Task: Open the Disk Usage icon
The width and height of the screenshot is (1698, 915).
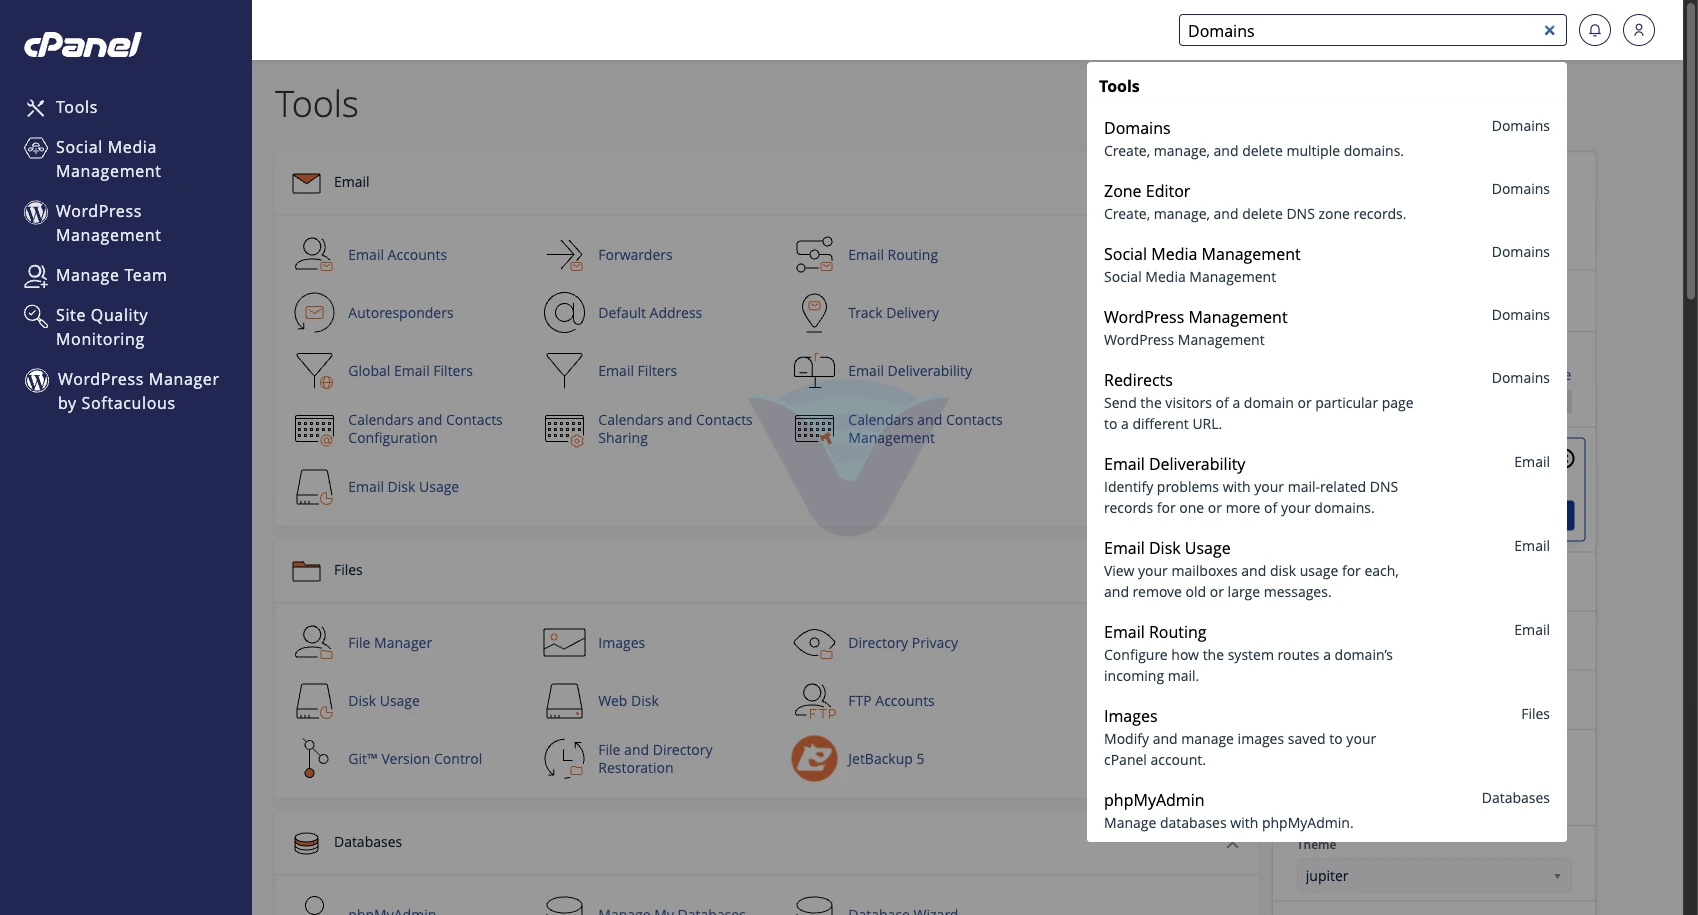Action: 314,700
